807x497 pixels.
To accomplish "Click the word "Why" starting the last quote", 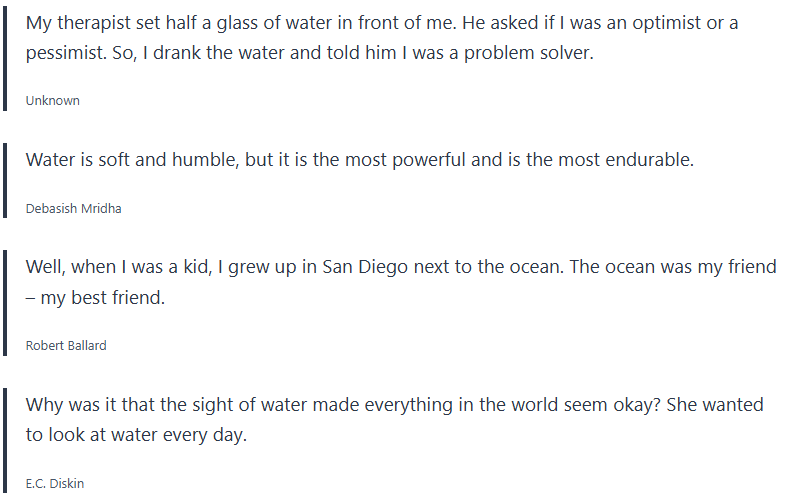I will [44, 405].
